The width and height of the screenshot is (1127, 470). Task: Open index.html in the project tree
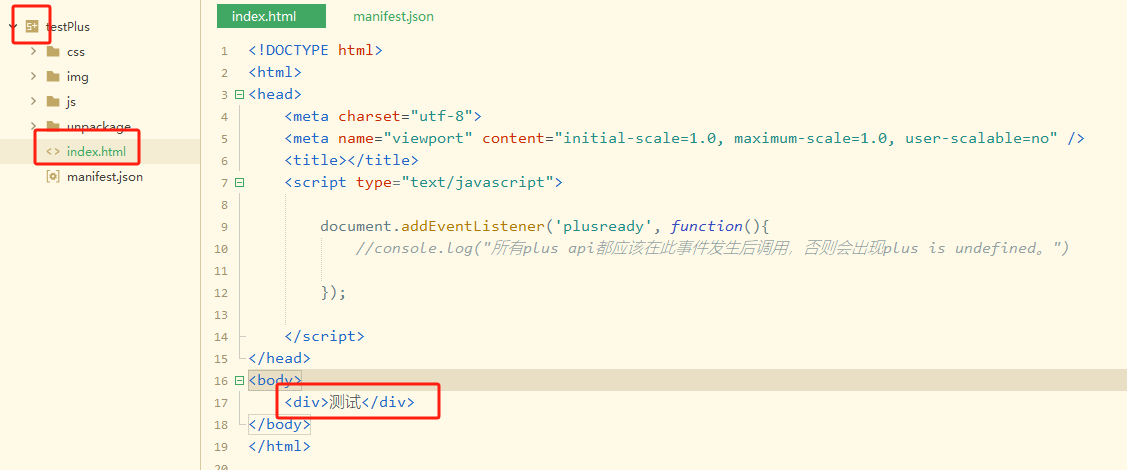tap(96, 152)
